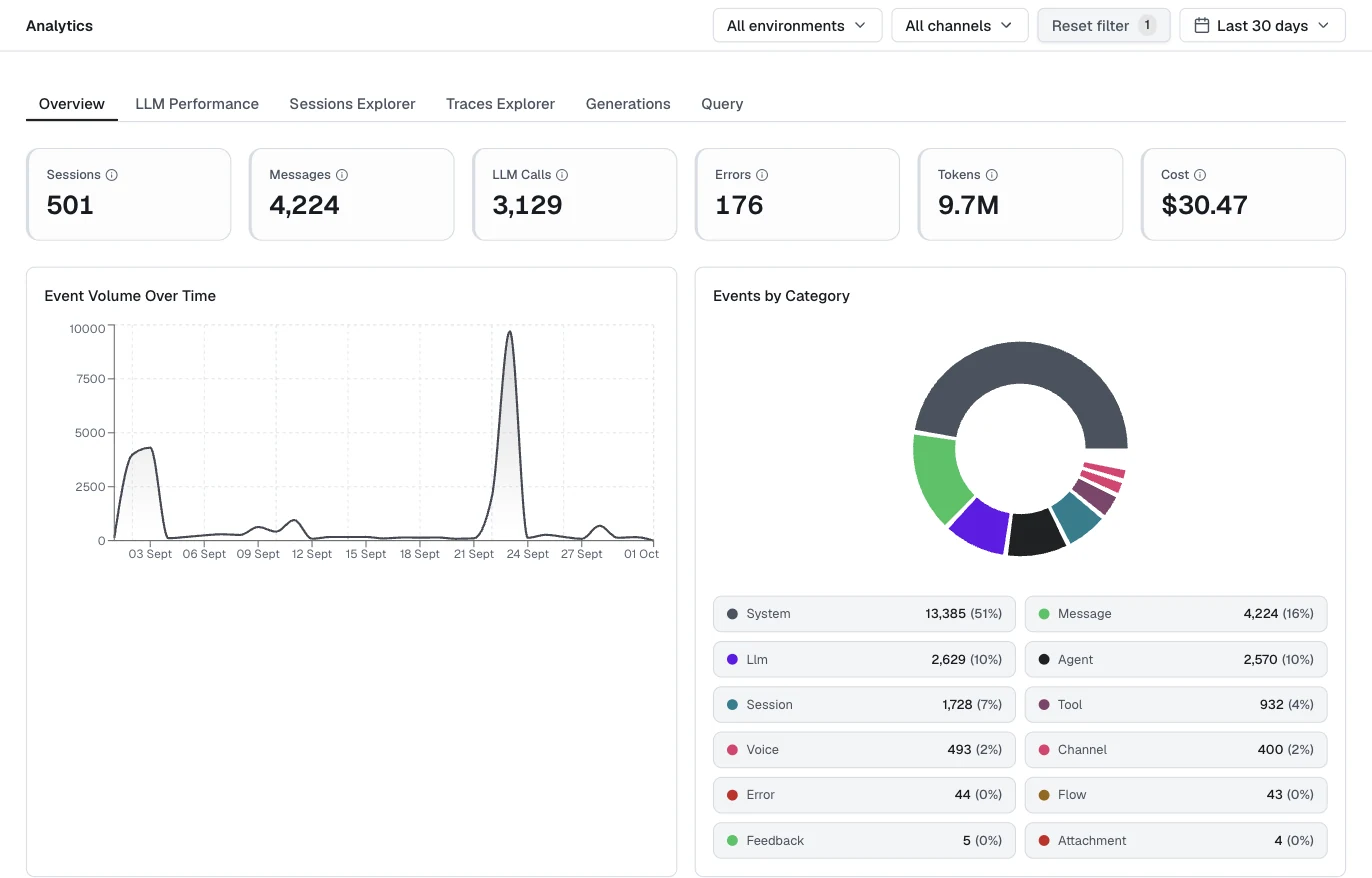Image resolution: width=1372 pixels, height=878 pixels.
Task: Click the Events by Category heading
Action: pyautogui.click(x=781, y=296)
